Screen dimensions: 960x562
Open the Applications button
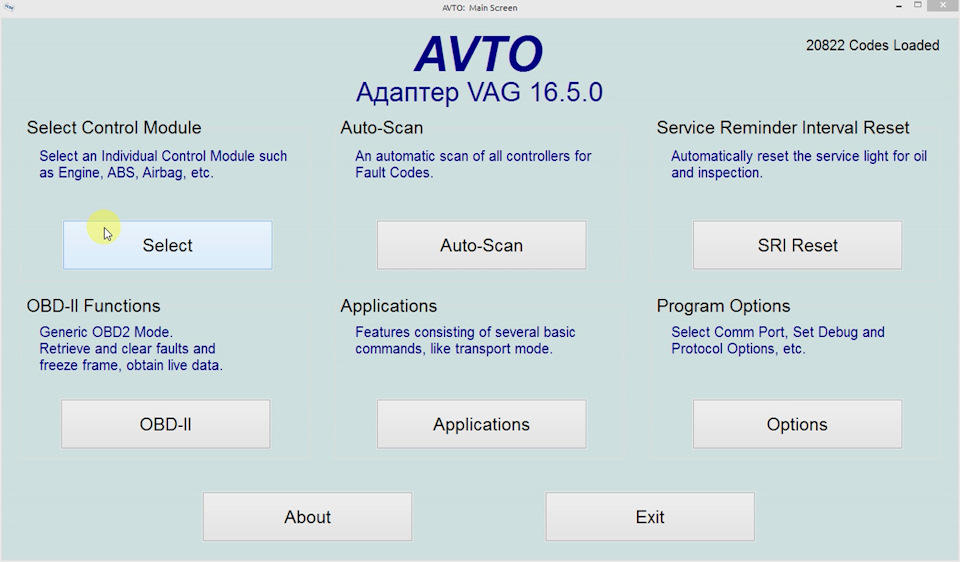[x=481, y=424]
